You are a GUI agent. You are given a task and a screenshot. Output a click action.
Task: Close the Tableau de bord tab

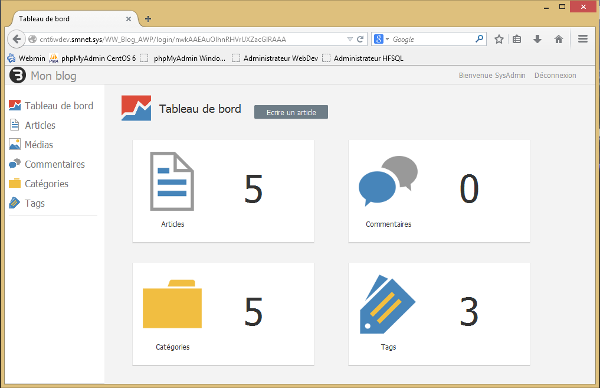click(x=129, y=19)
